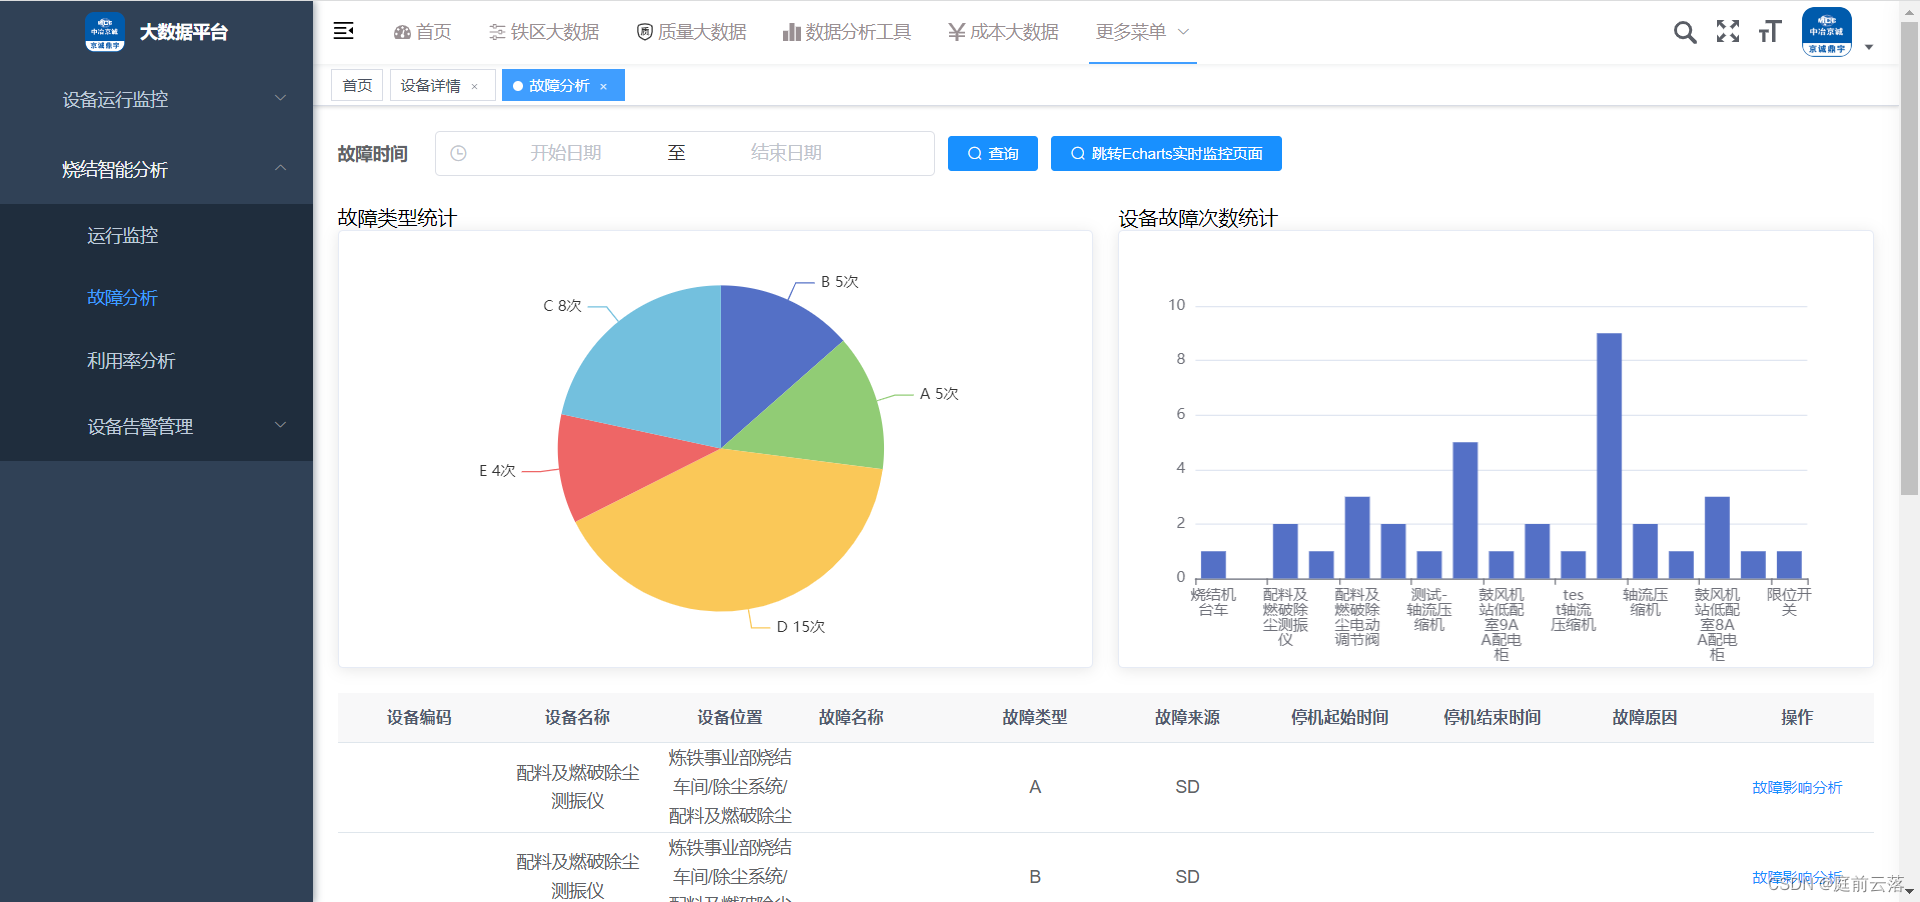This screenshot has height=902, width=1920.
Task: Open 成本大数据 menu
Action: click(1003, 32)
